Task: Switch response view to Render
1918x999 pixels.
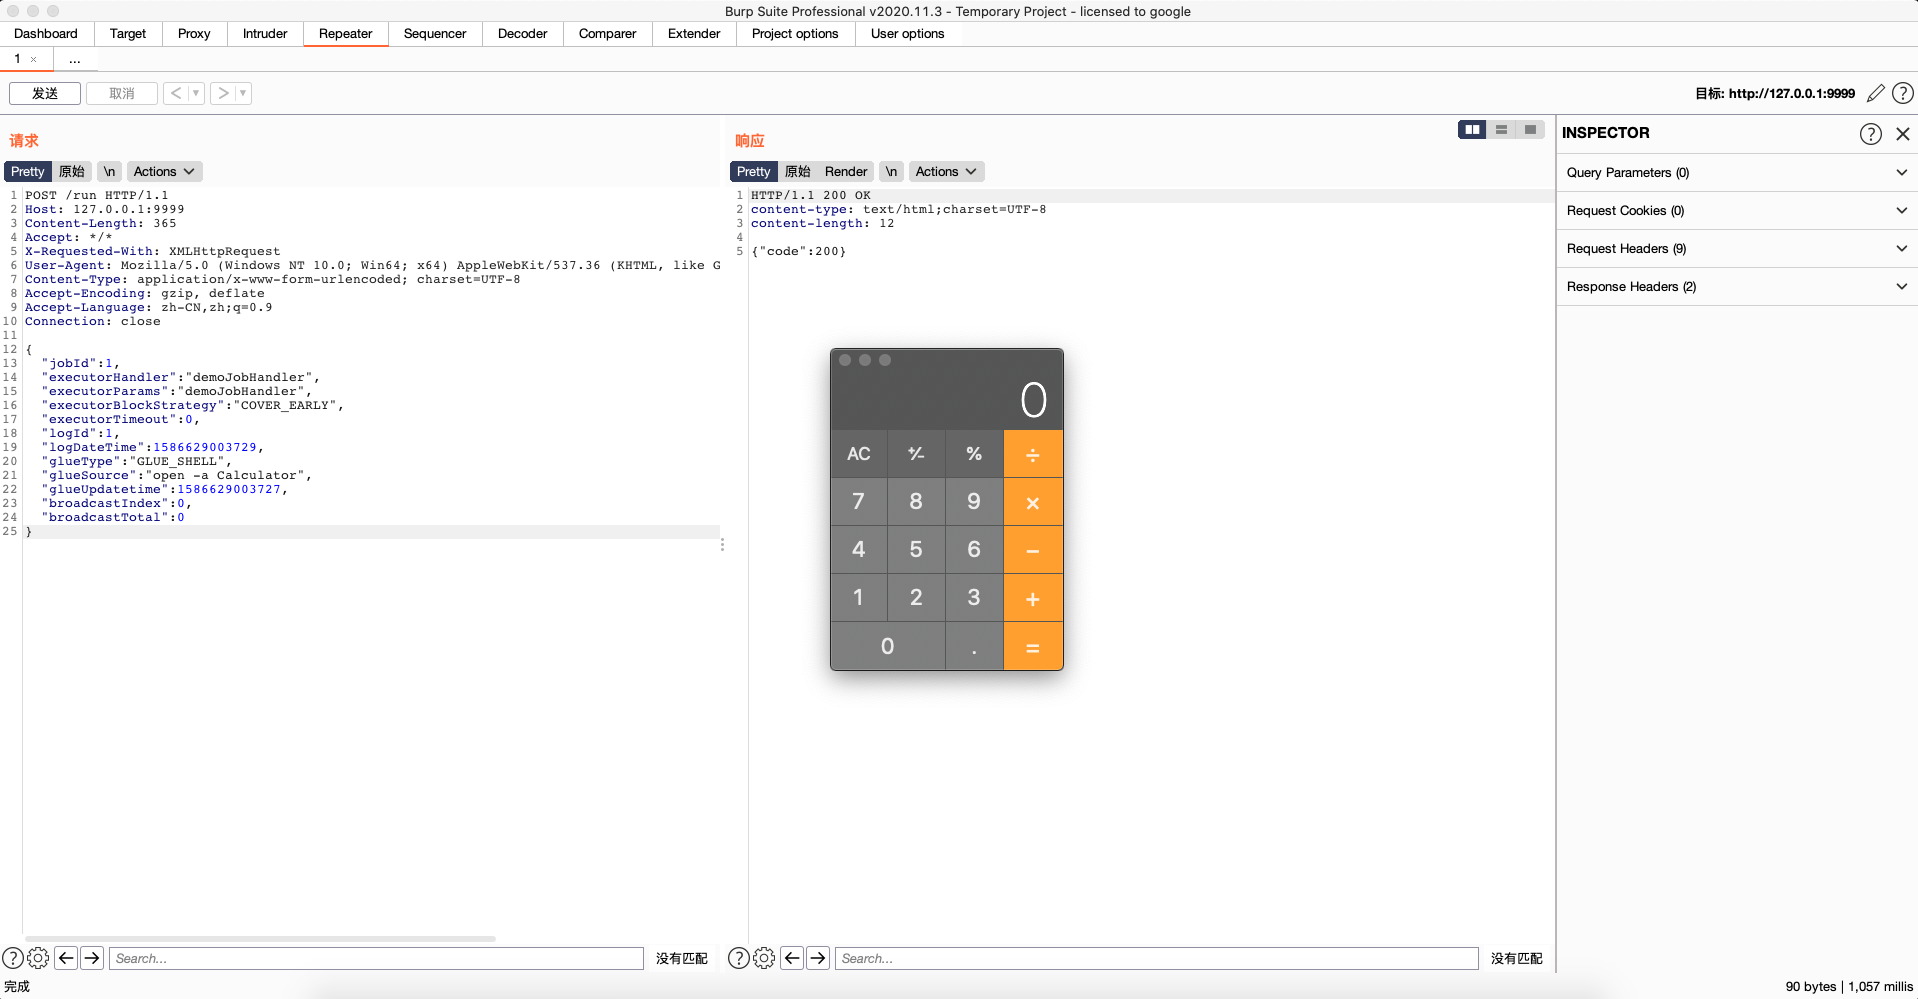Action: (x=846, y=172)
